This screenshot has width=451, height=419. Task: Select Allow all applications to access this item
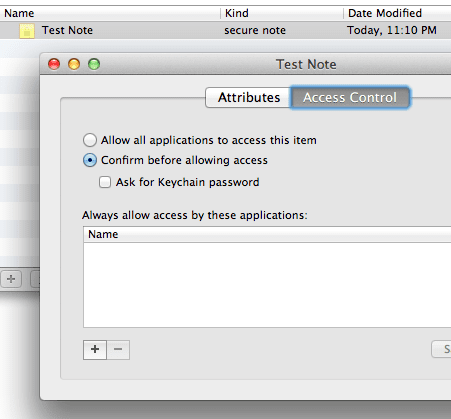[90, 140]
